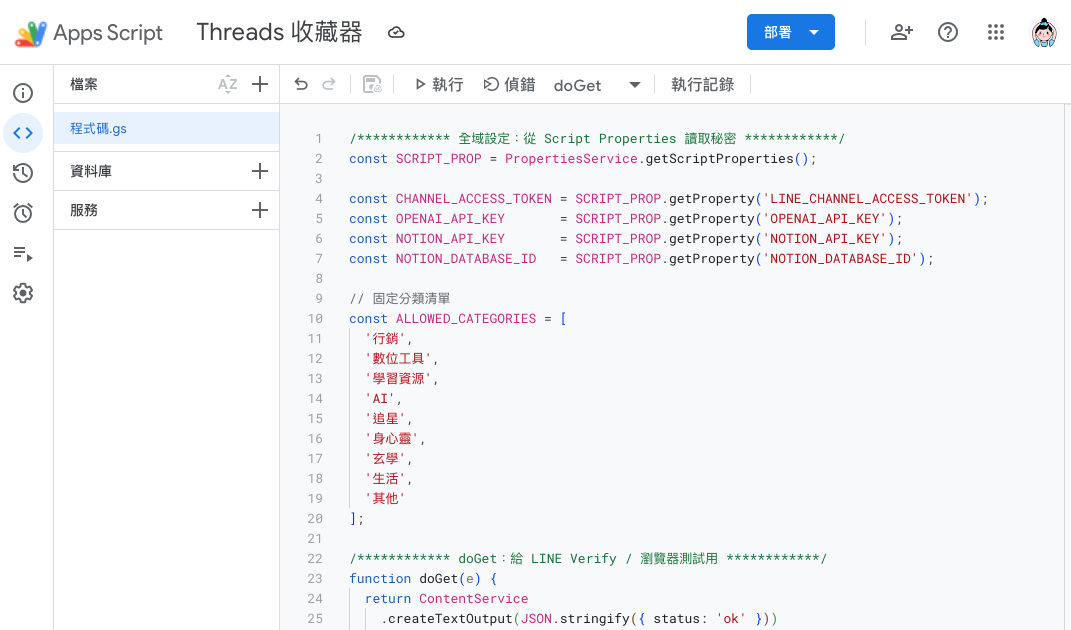This screenshot has height=630, width=1071.
Task: Open the Executions list icon
Action: point(23,253)
